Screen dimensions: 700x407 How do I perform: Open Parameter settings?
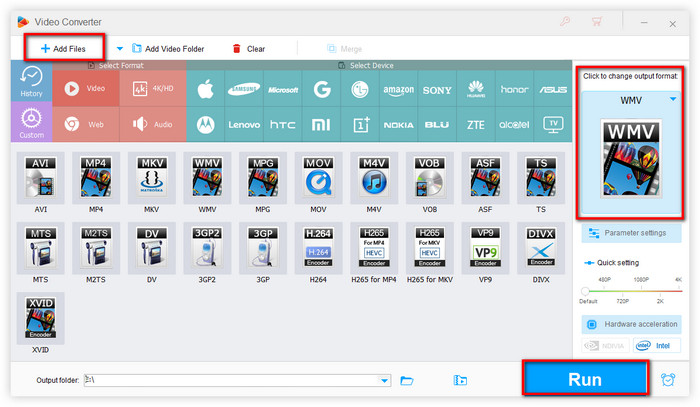coord(631,233)
